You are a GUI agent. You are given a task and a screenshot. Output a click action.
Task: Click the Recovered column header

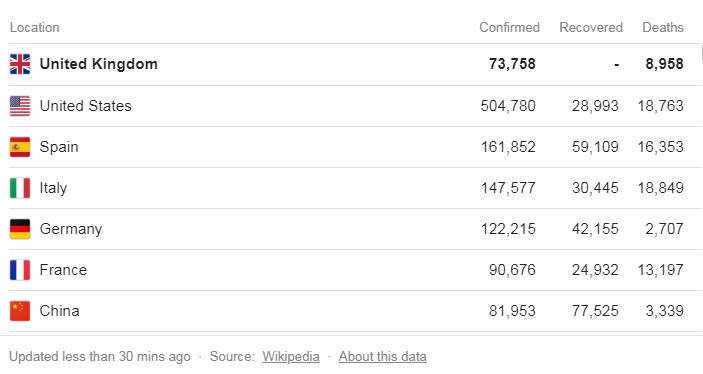click(x=591, y=27)
